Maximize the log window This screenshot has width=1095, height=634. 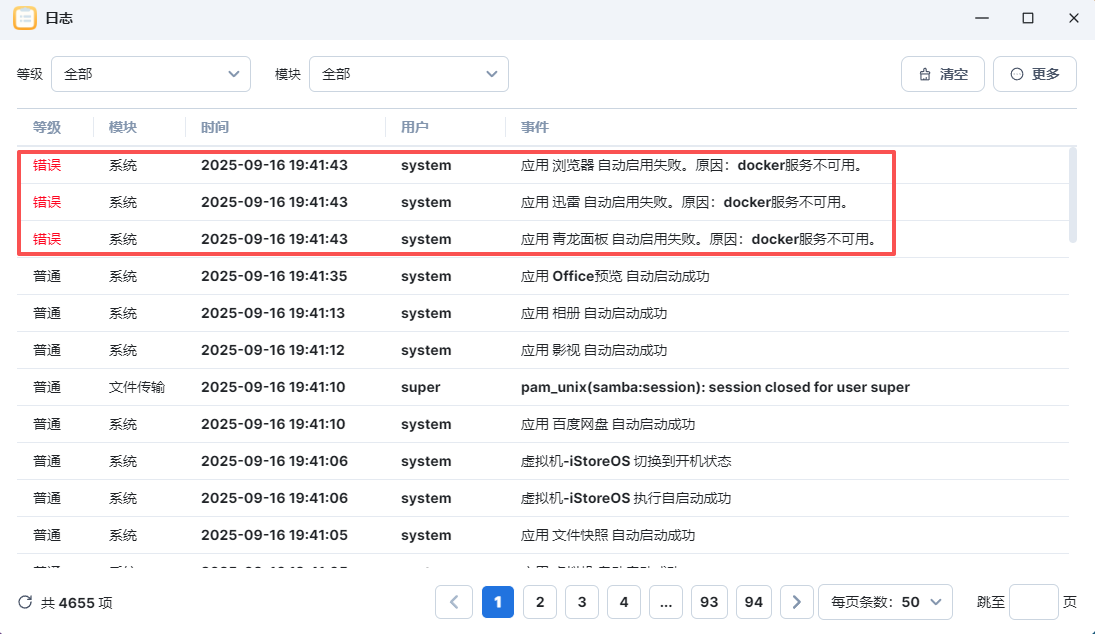1027,19
